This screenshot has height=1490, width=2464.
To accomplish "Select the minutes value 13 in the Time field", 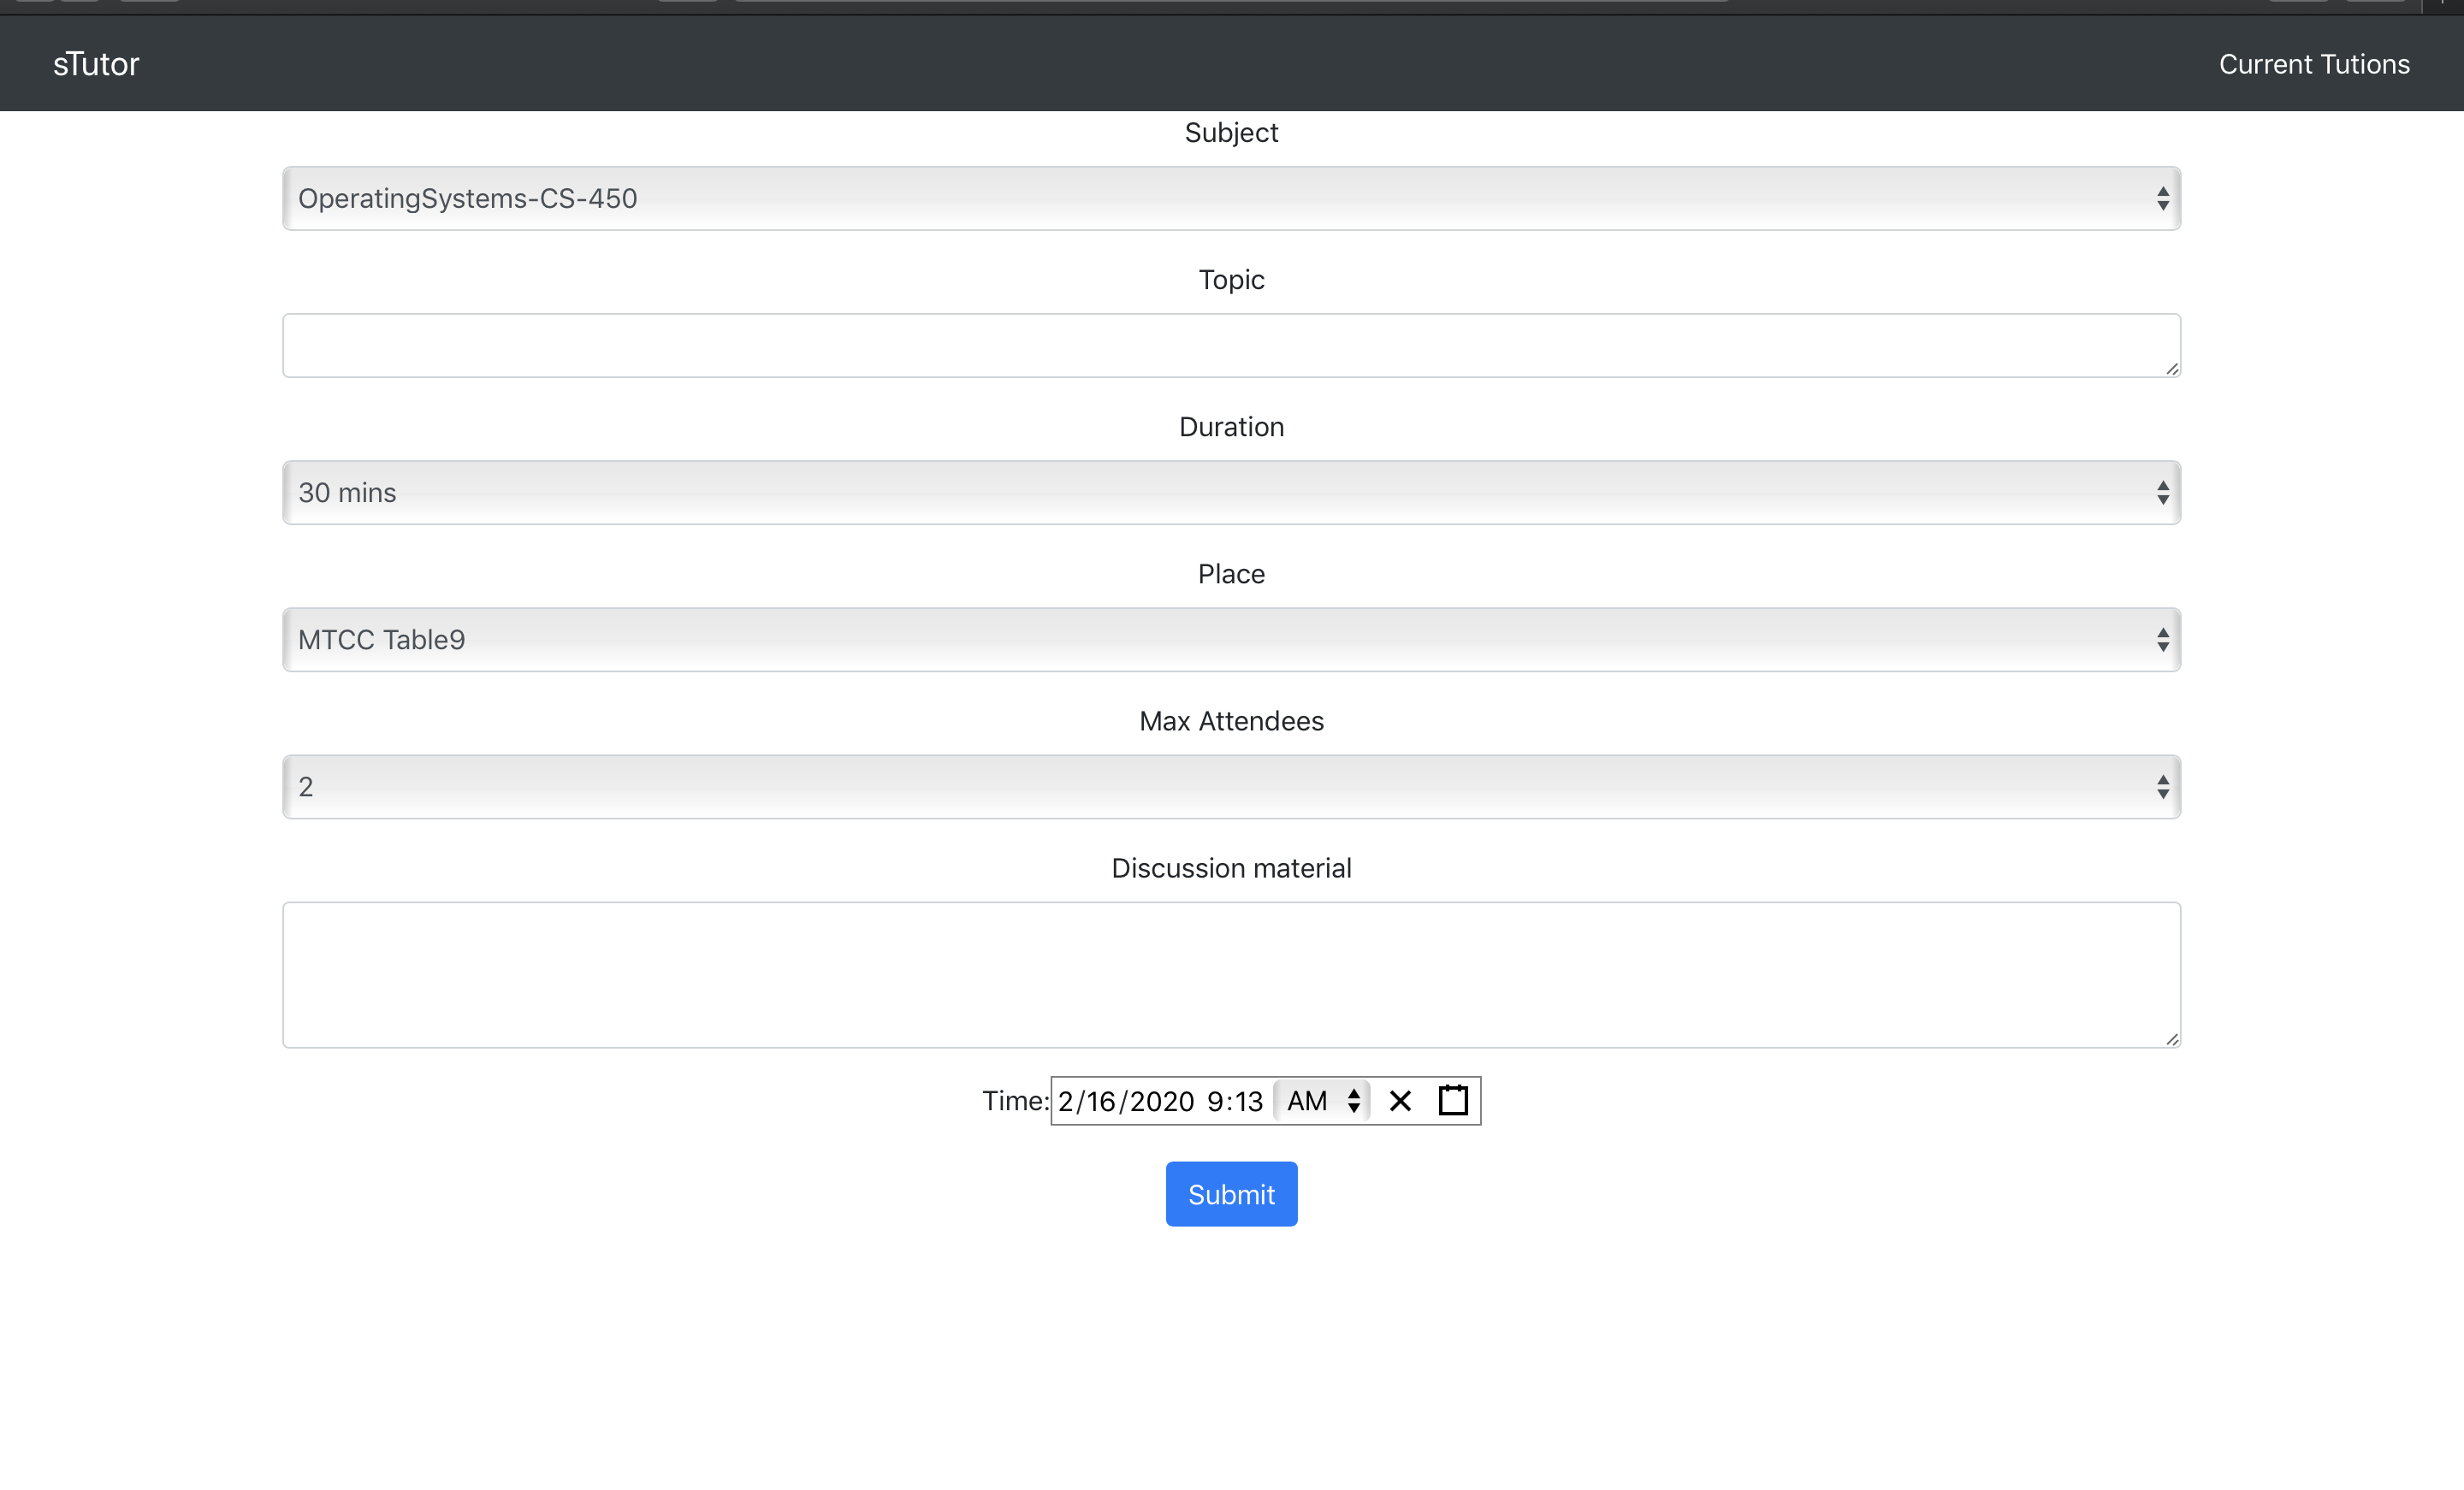I will [x=1249, y=1101].
